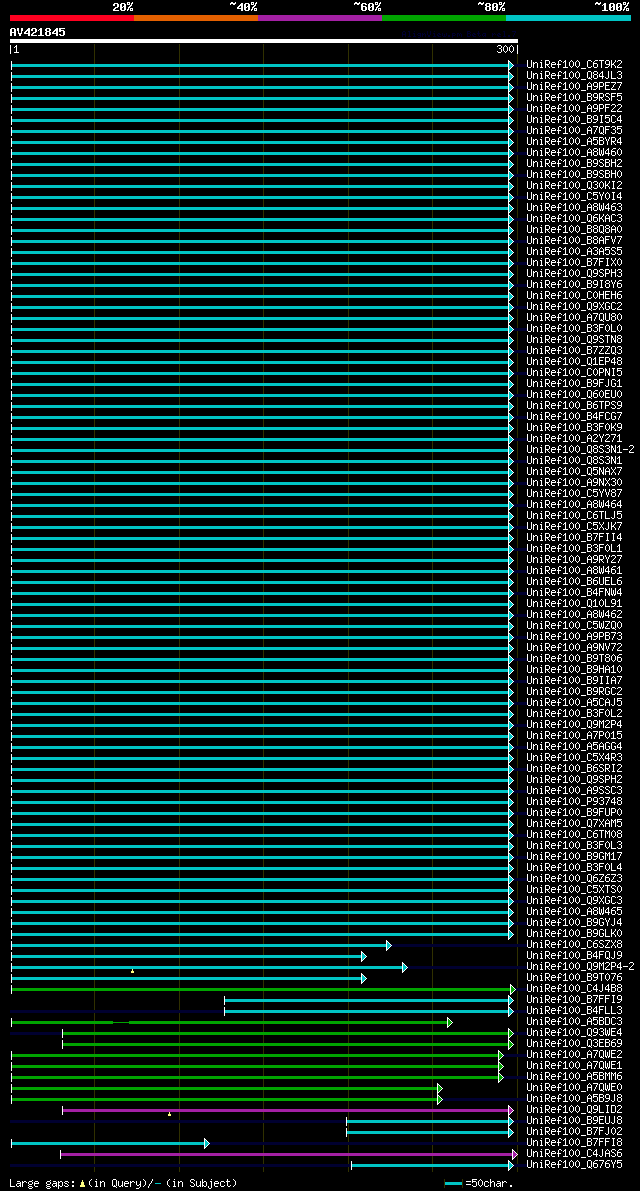
Task: Click the short cyan bar for UniRef100_B7FFI8
Action: coord(110,1144)
